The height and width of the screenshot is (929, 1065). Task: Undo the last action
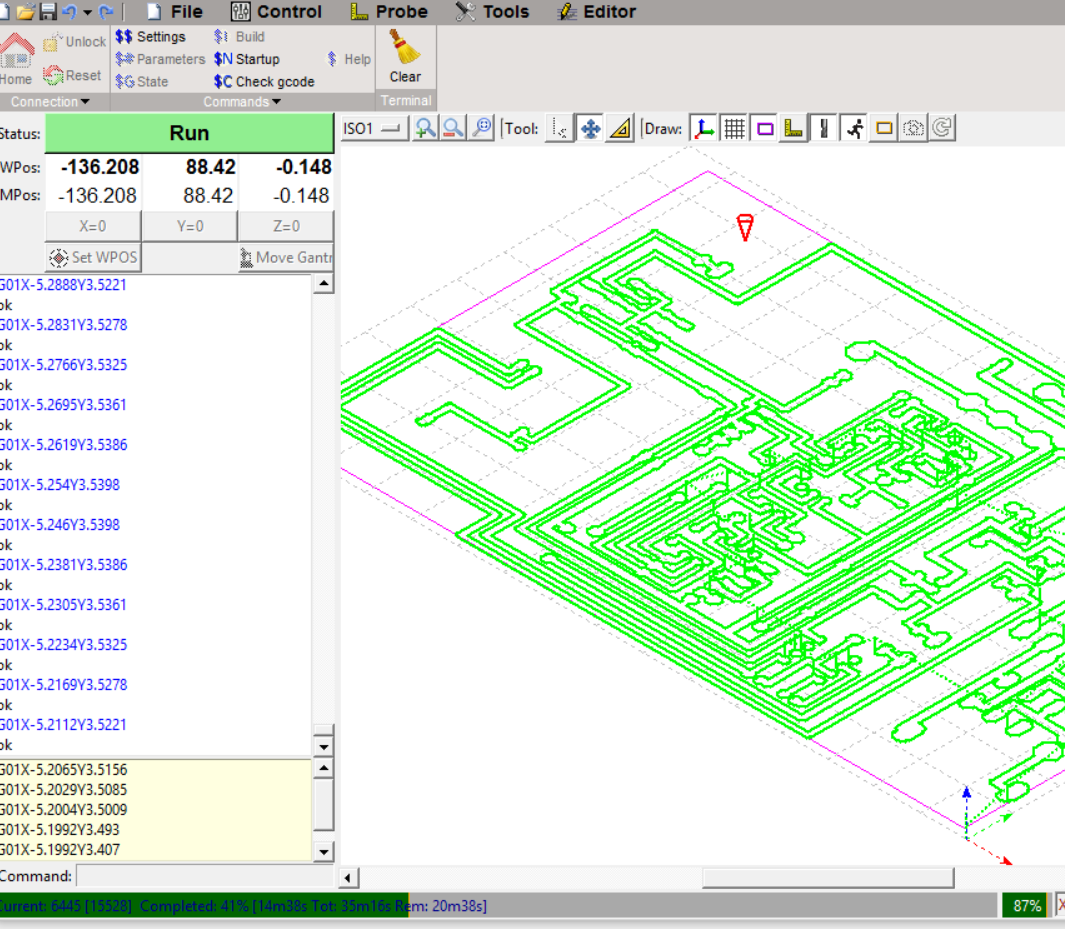pyautogui.click(x=69, y=12)
